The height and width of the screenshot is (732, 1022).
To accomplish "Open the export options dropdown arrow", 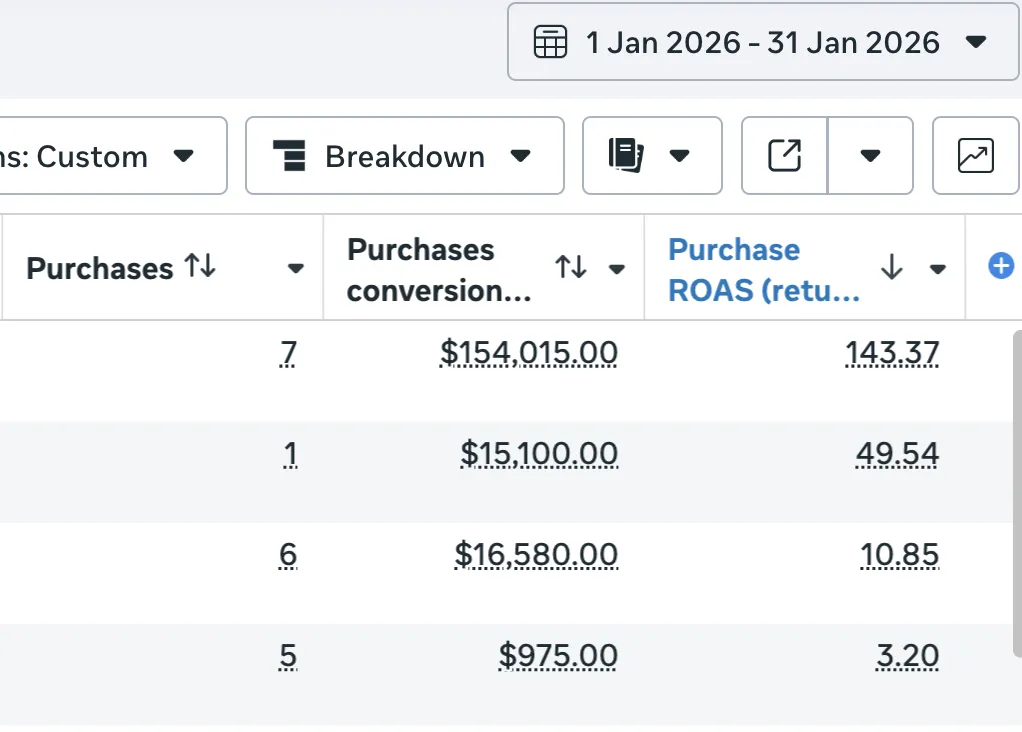I will (x=870, y=155).
